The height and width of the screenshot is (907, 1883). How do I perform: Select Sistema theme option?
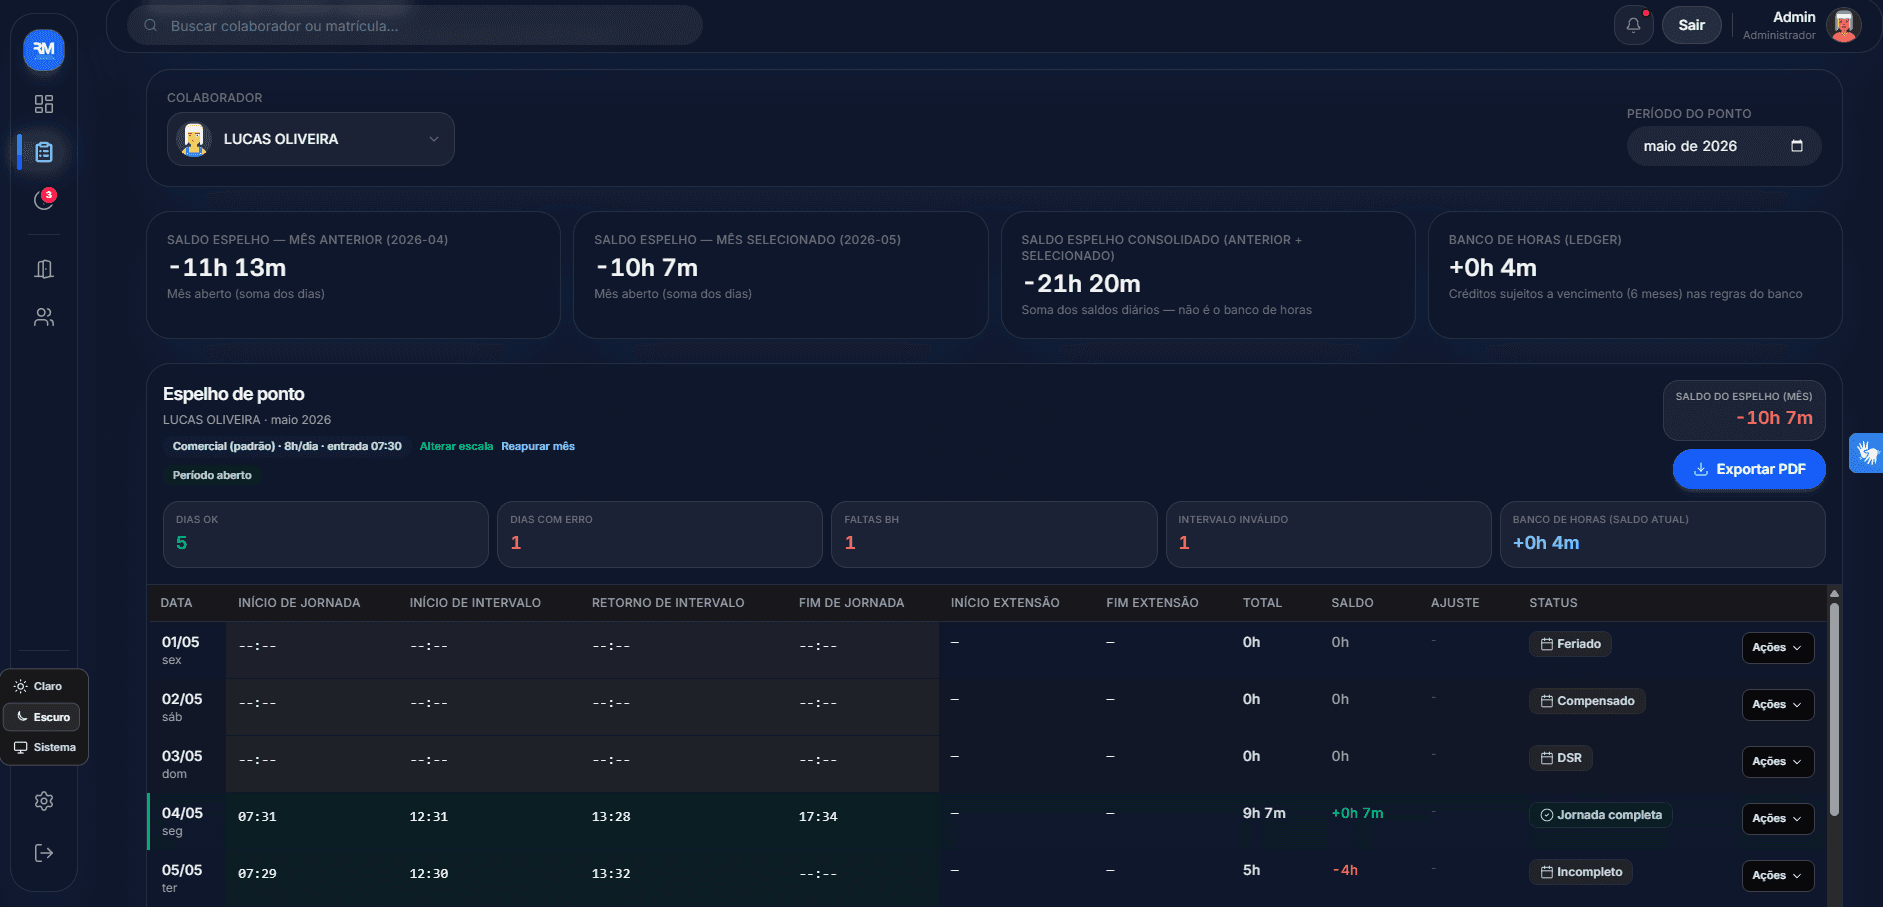[x=44, y=747]
